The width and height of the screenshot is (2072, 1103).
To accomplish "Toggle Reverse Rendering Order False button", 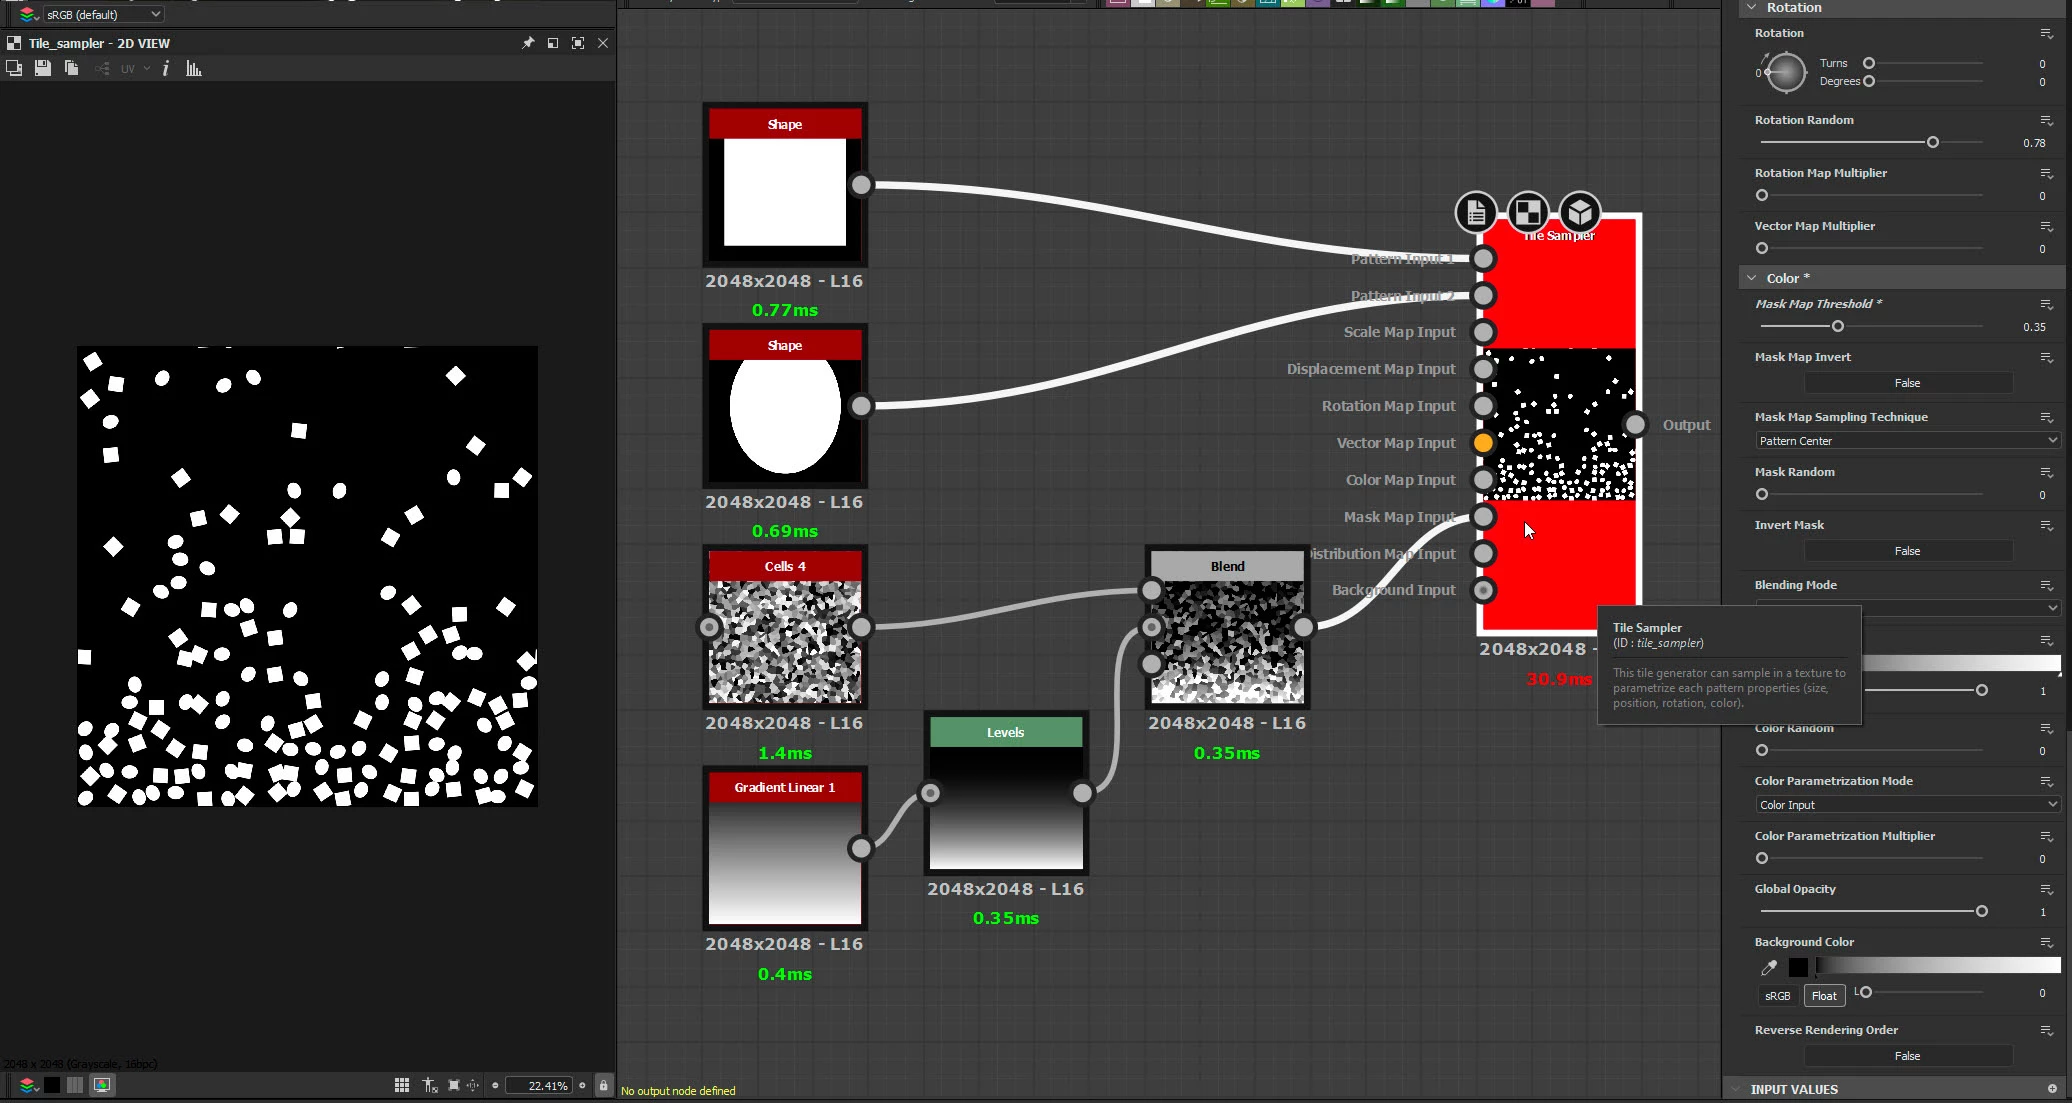I will (1907, 1056).
